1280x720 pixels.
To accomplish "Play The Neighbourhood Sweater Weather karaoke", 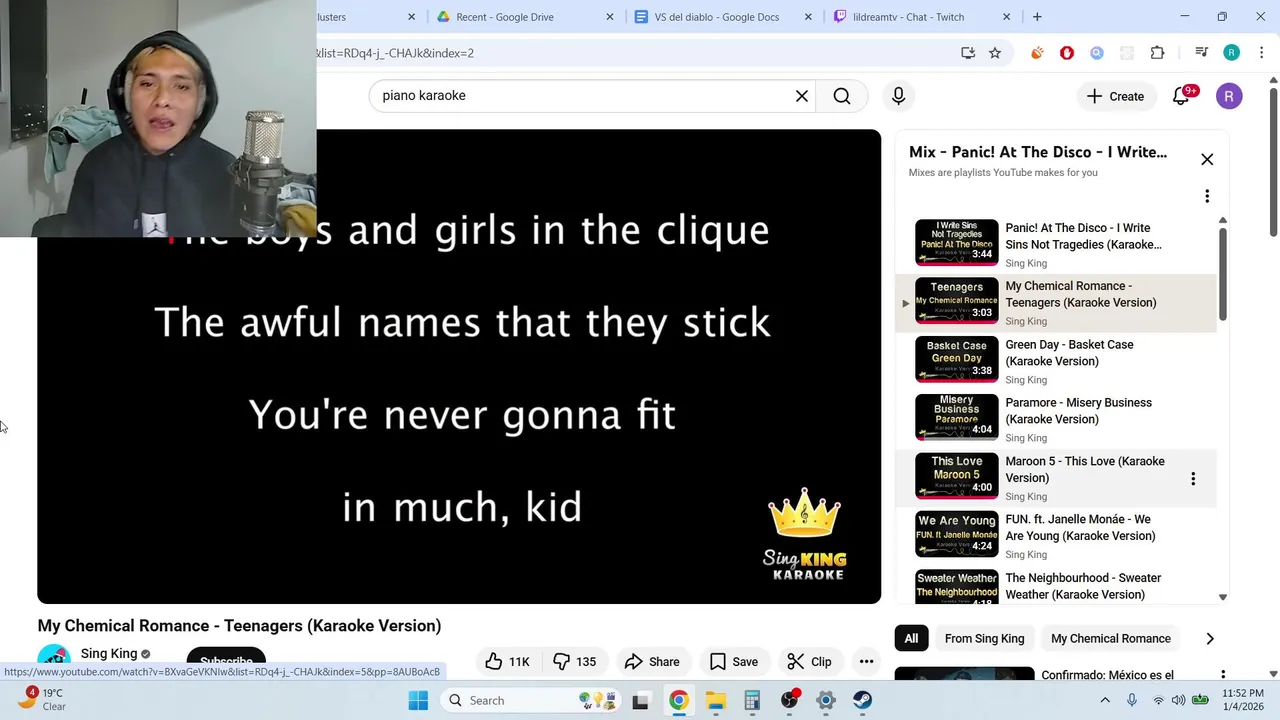I will tap(1055, 586).
